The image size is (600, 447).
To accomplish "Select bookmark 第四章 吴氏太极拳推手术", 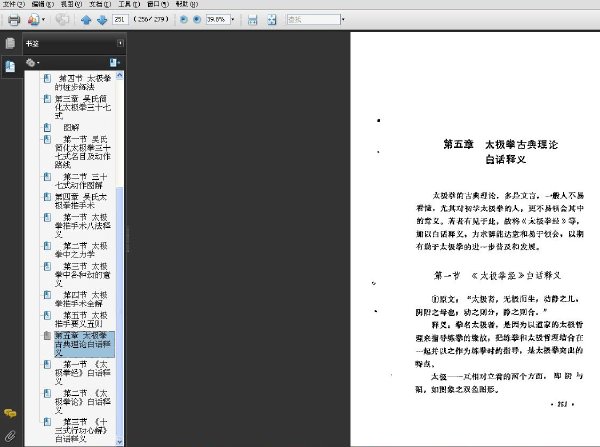I will click(81, 201).
